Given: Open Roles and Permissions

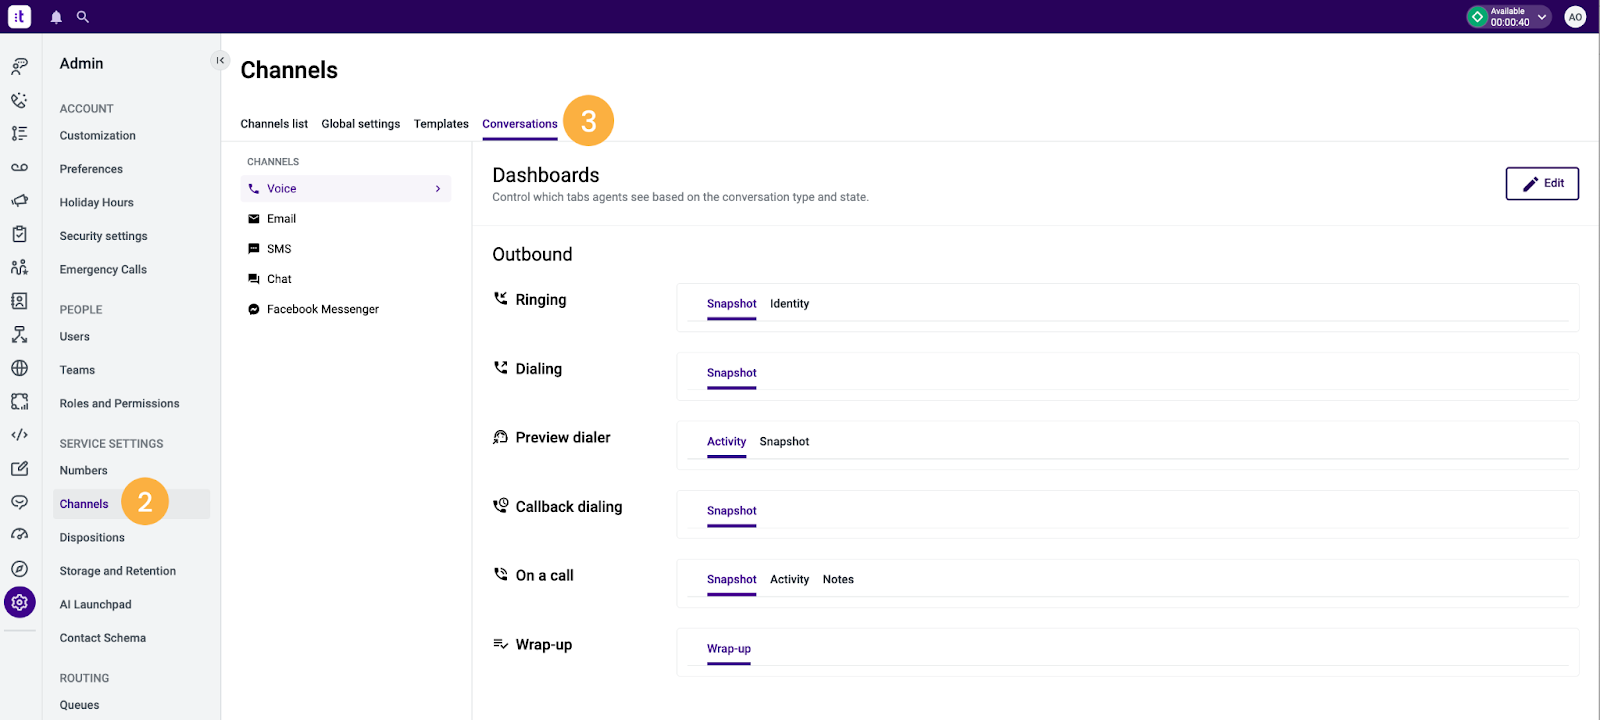Looking at the screenshot, I should click(119, 404).
